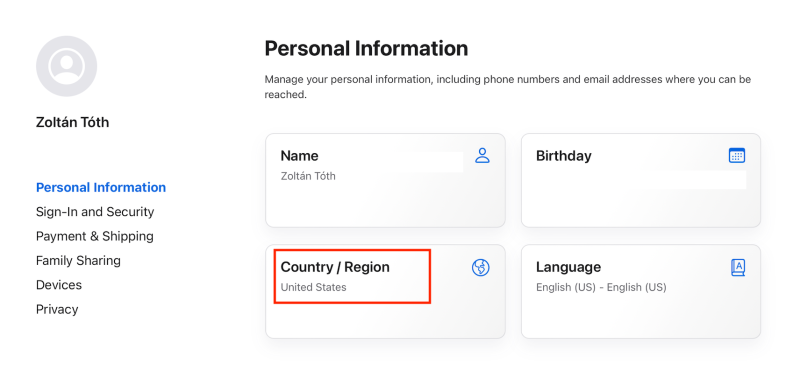The image size is (800, 376).
Task: Open the Family Sharing section
Action: coord(78,261)
